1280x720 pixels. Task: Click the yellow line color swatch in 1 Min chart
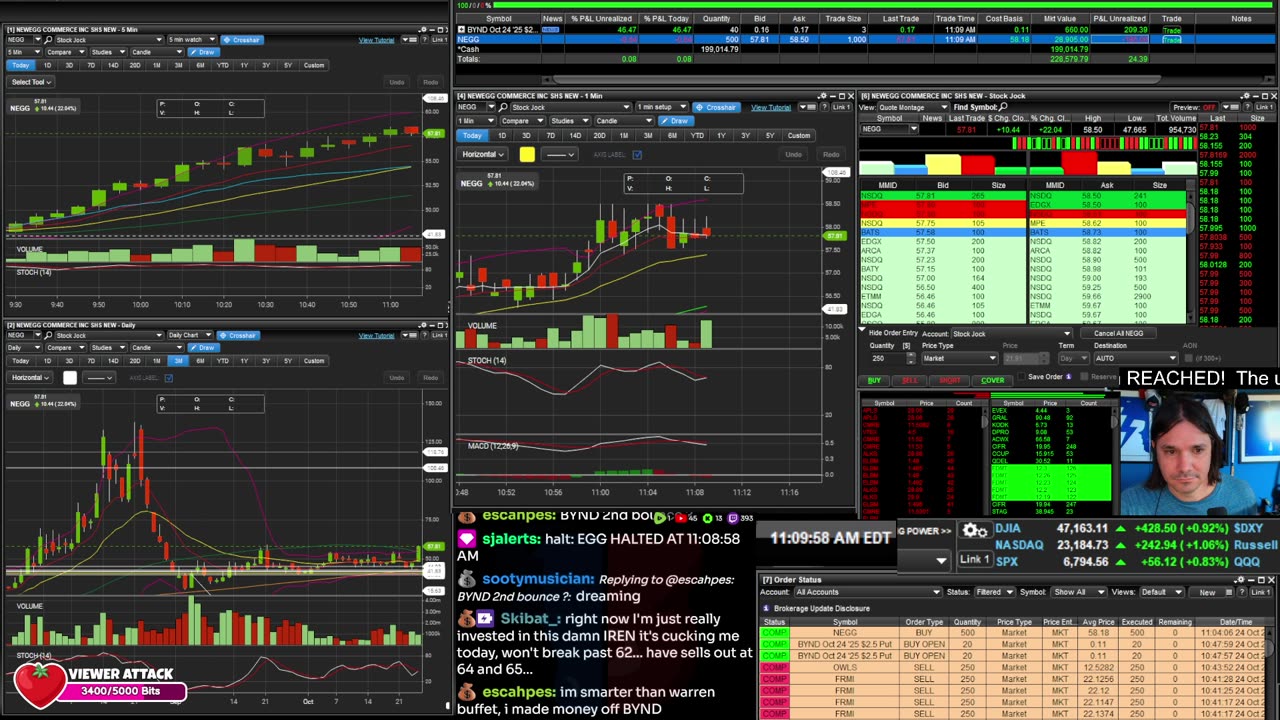(x=527, y=155)
